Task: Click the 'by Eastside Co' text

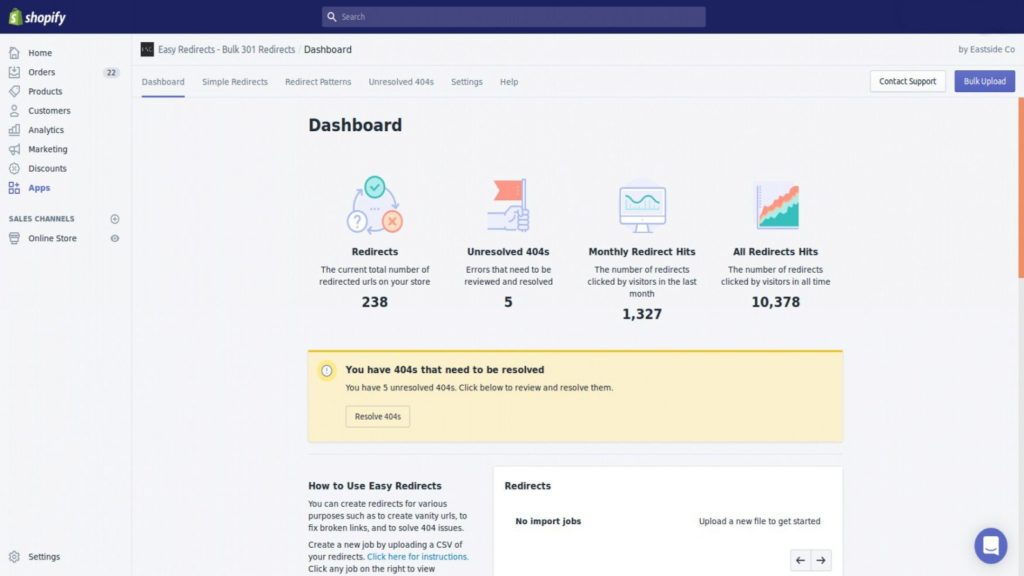Action: coord(986,49)
